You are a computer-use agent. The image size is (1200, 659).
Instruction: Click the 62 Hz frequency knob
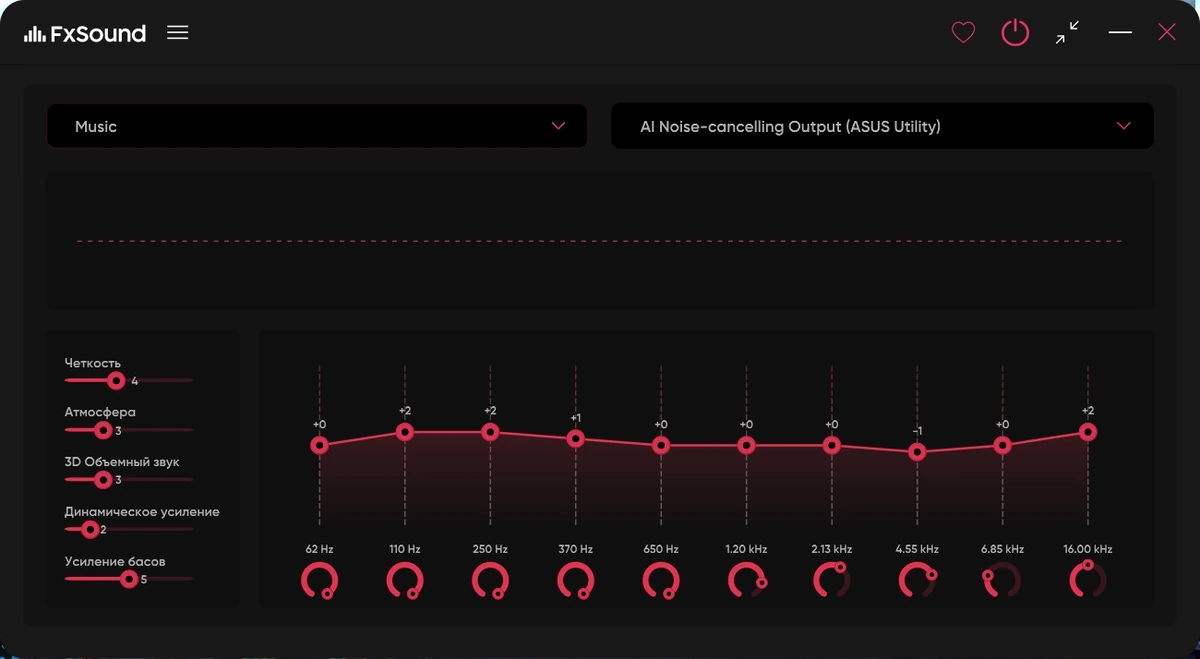pyautogui.click(x=319, y=580)
